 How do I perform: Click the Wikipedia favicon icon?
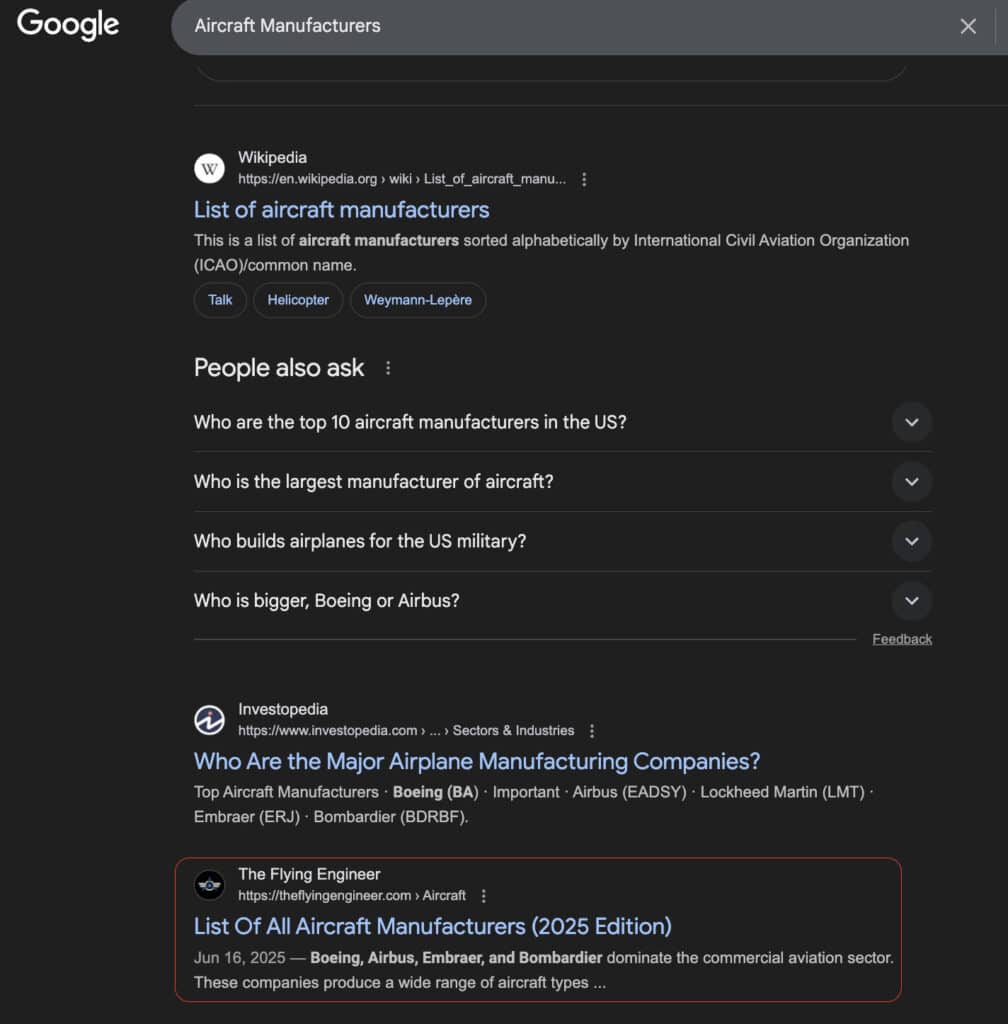[x=209, y=168]
